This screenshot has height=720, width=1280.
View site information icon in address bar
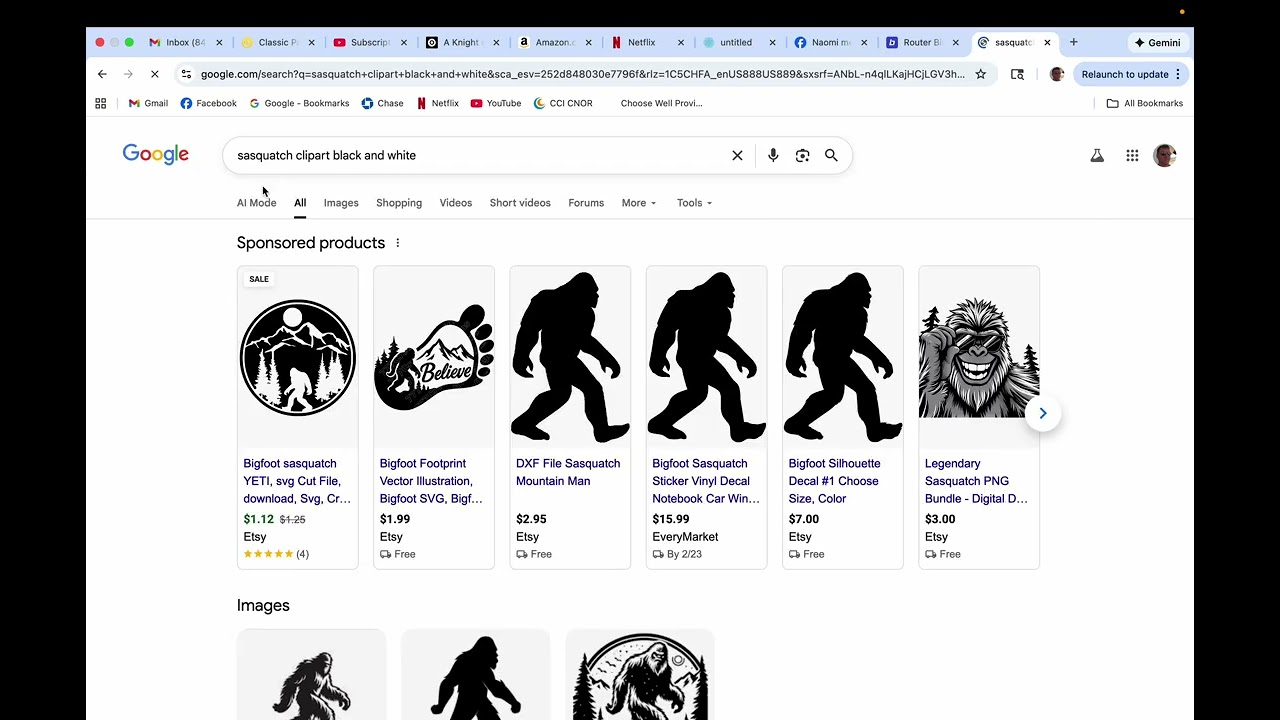[186, 74]
